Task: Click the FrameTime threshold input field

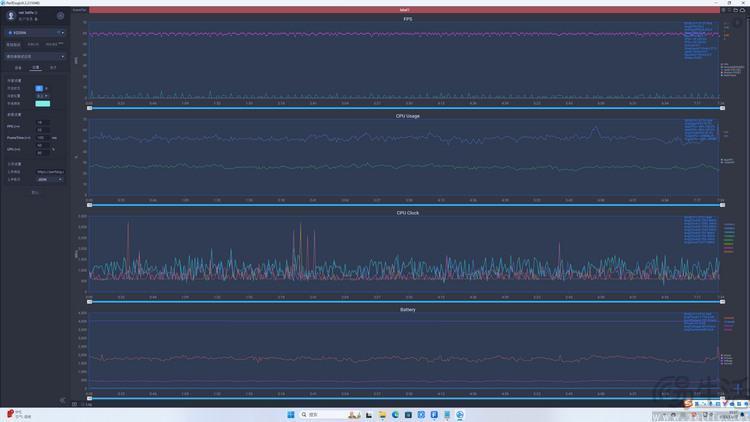Action: point(43,138)
